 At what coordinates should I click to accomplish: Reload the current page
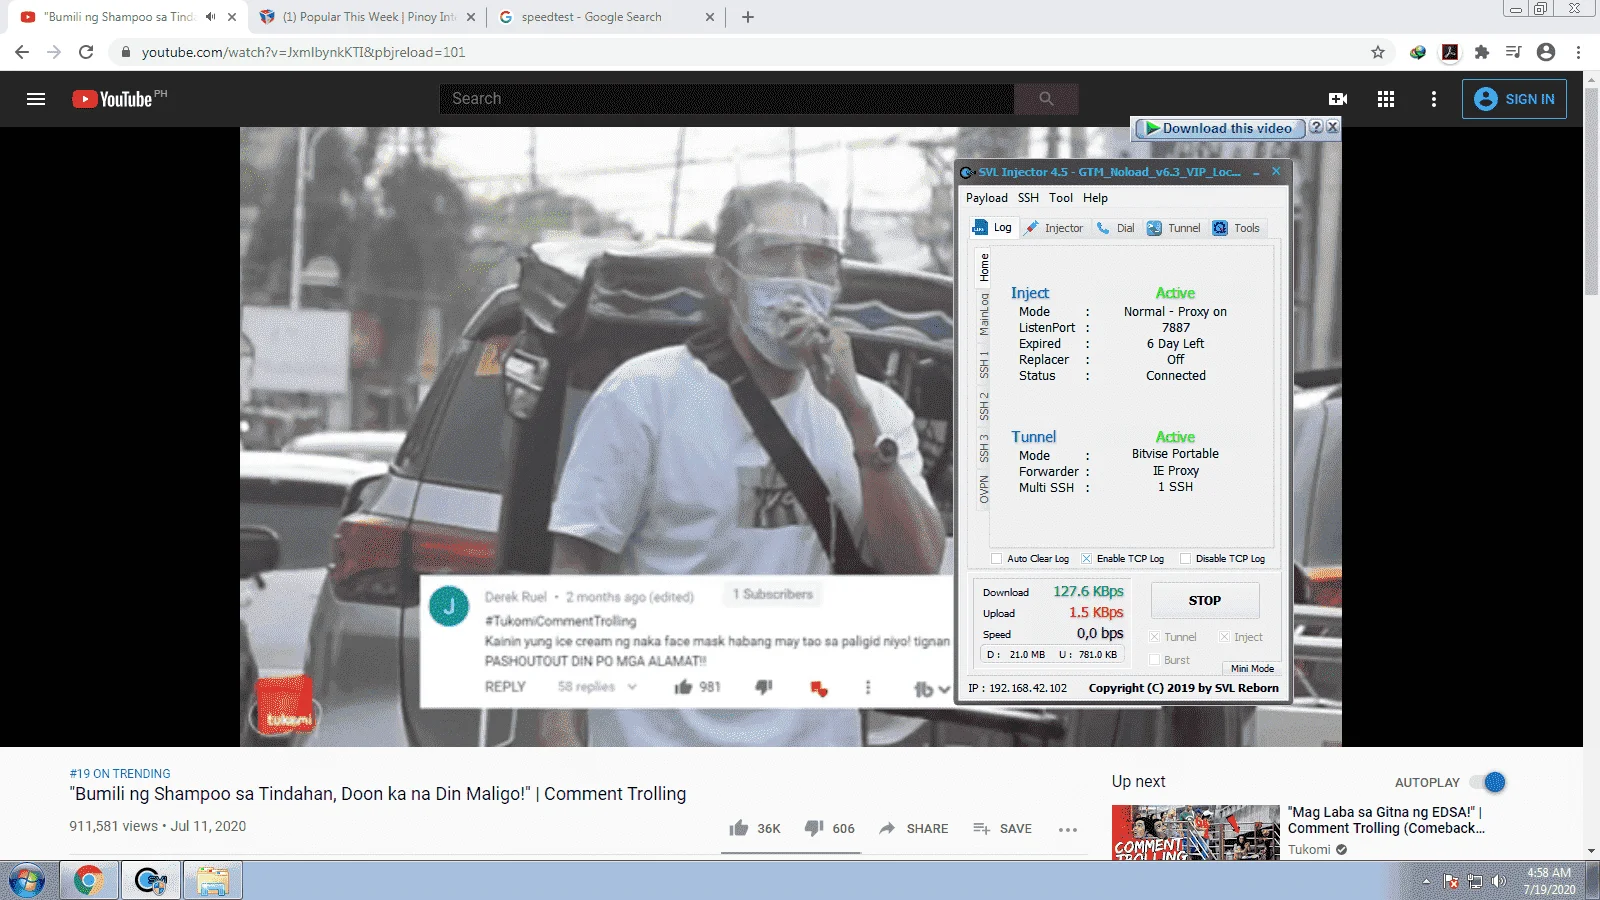pos(86,52)
